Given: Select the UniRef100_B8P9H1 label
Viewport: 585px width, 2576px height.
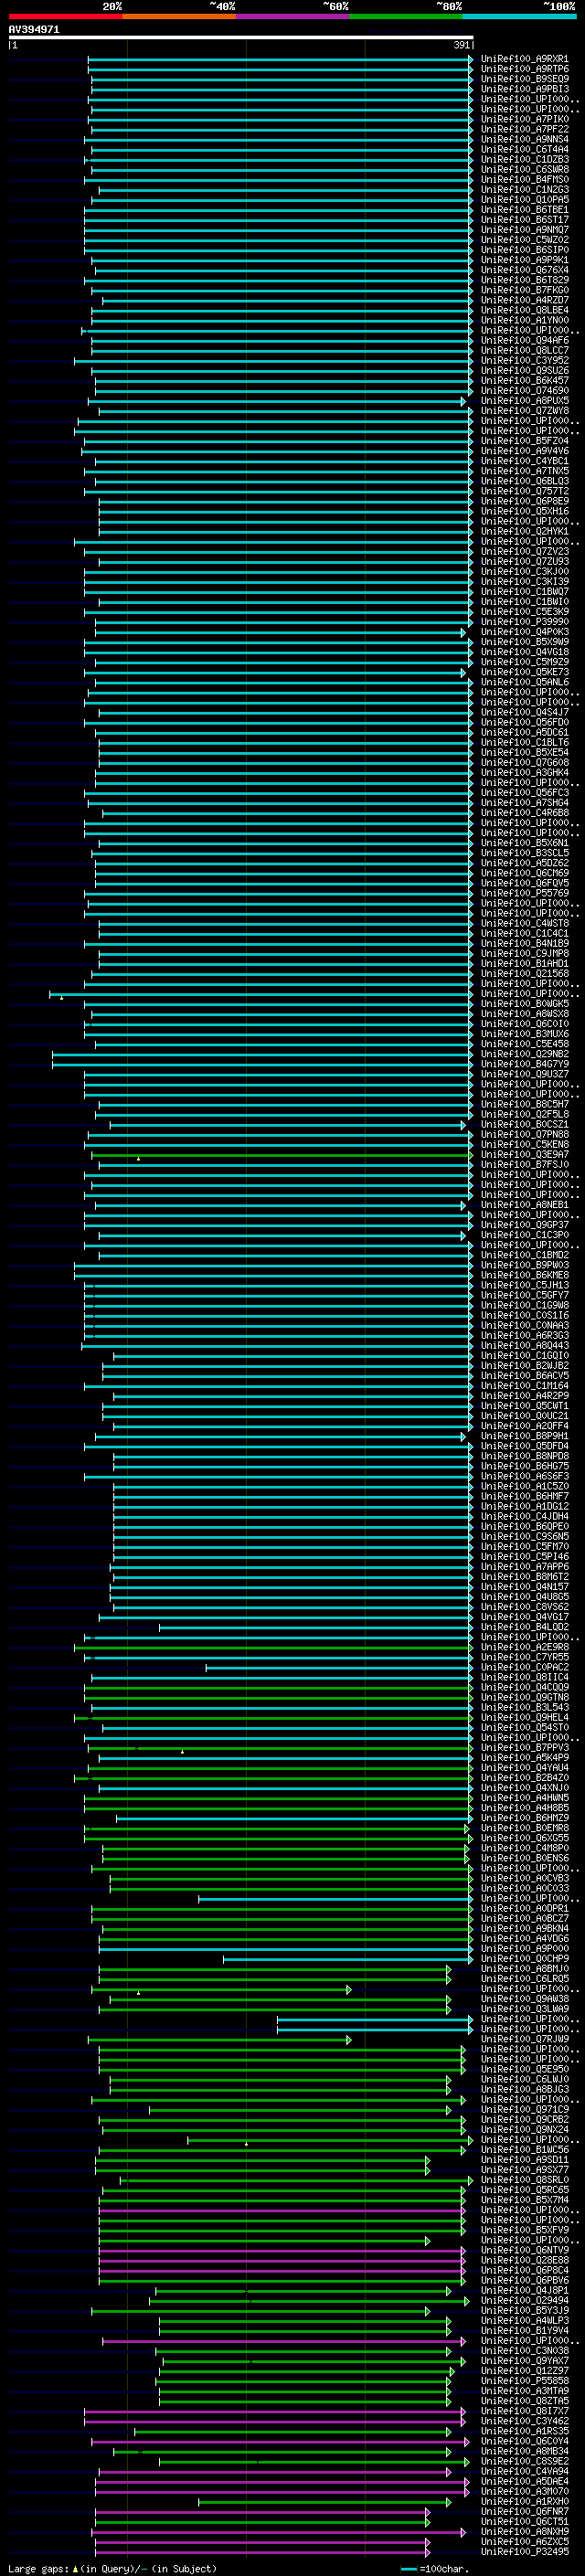Looking at the screenshot, I should 525,1436.
